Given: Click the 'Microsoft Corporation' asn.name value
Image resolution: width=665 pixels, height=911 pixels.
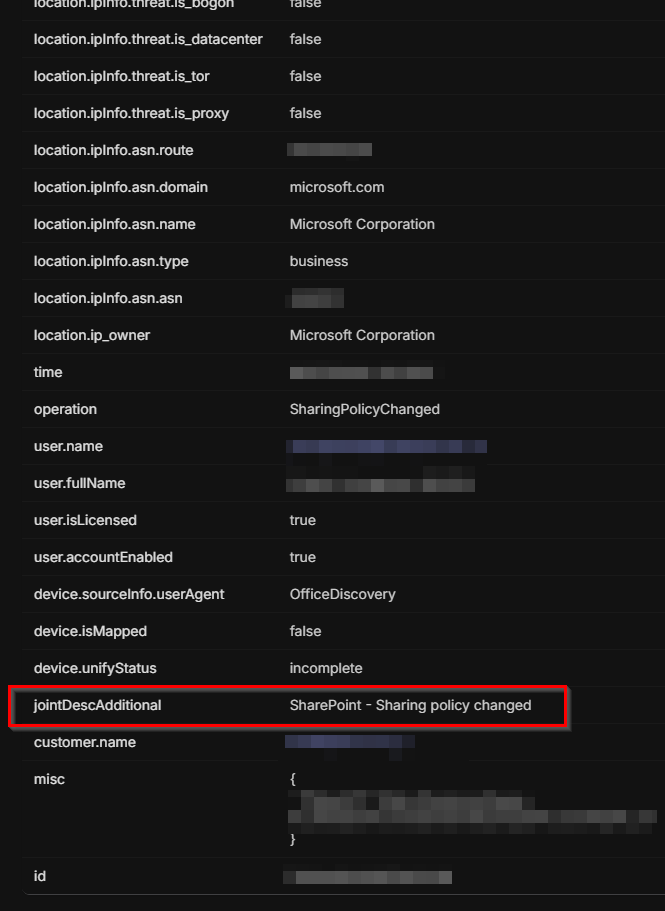Looking at the screenshot, I should (x=362, y=224).
